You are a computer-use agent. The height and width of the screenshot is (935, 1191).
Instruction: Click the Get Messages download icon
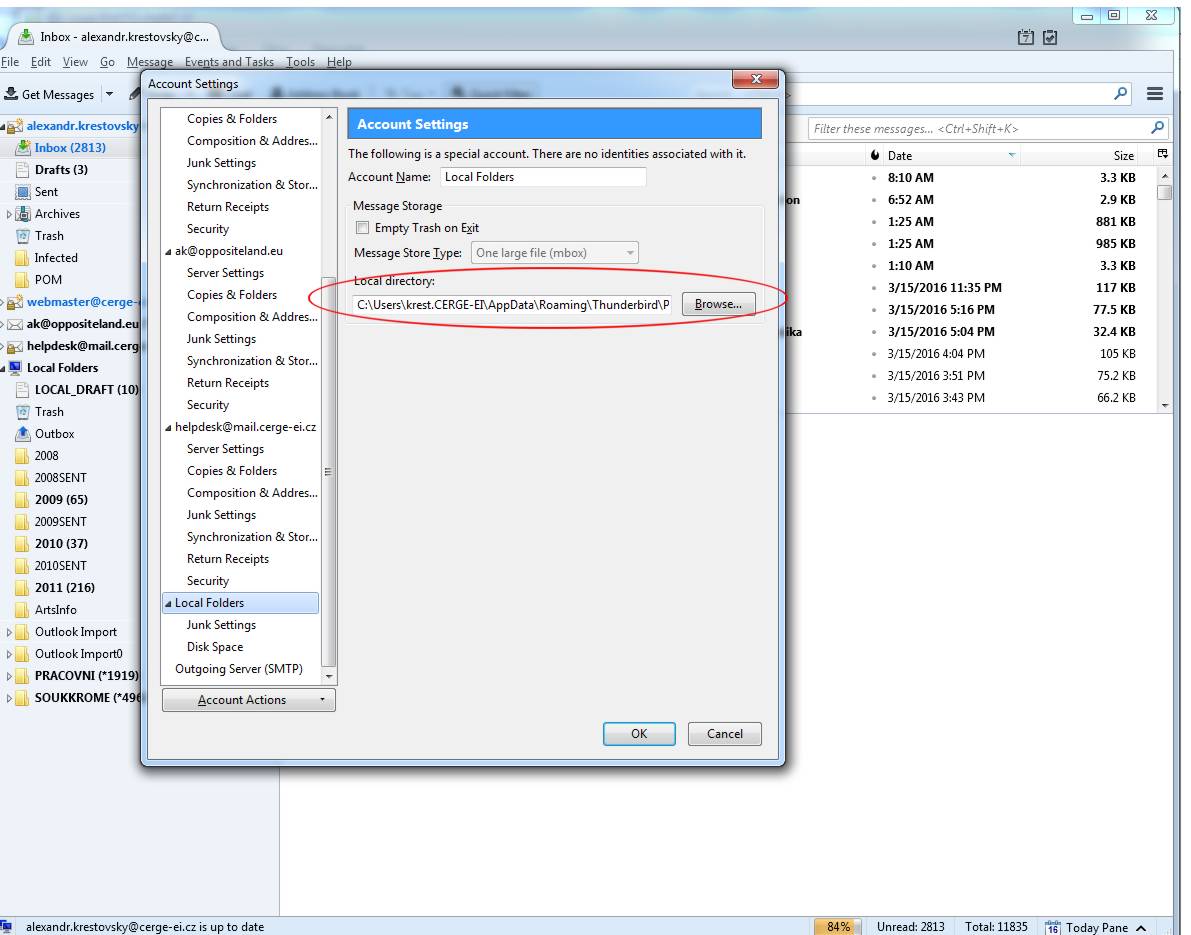[x=11, y=94]
